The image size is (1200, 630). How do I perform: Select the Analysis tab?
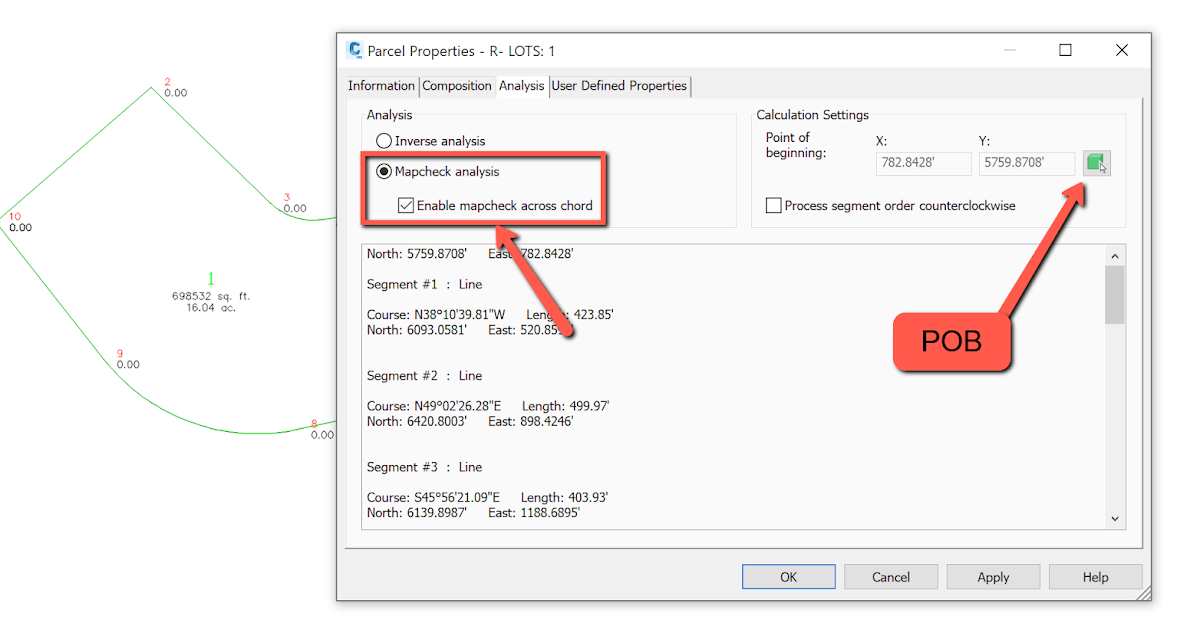(521, 86)
